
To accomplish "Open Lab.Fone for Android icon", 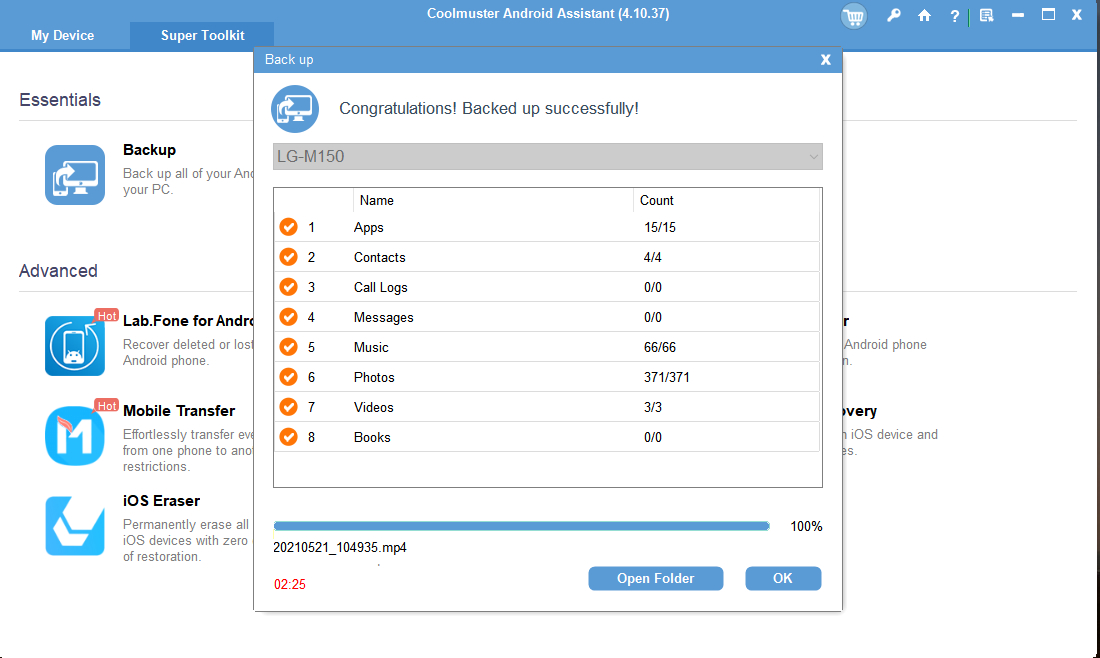I will 75,345.
